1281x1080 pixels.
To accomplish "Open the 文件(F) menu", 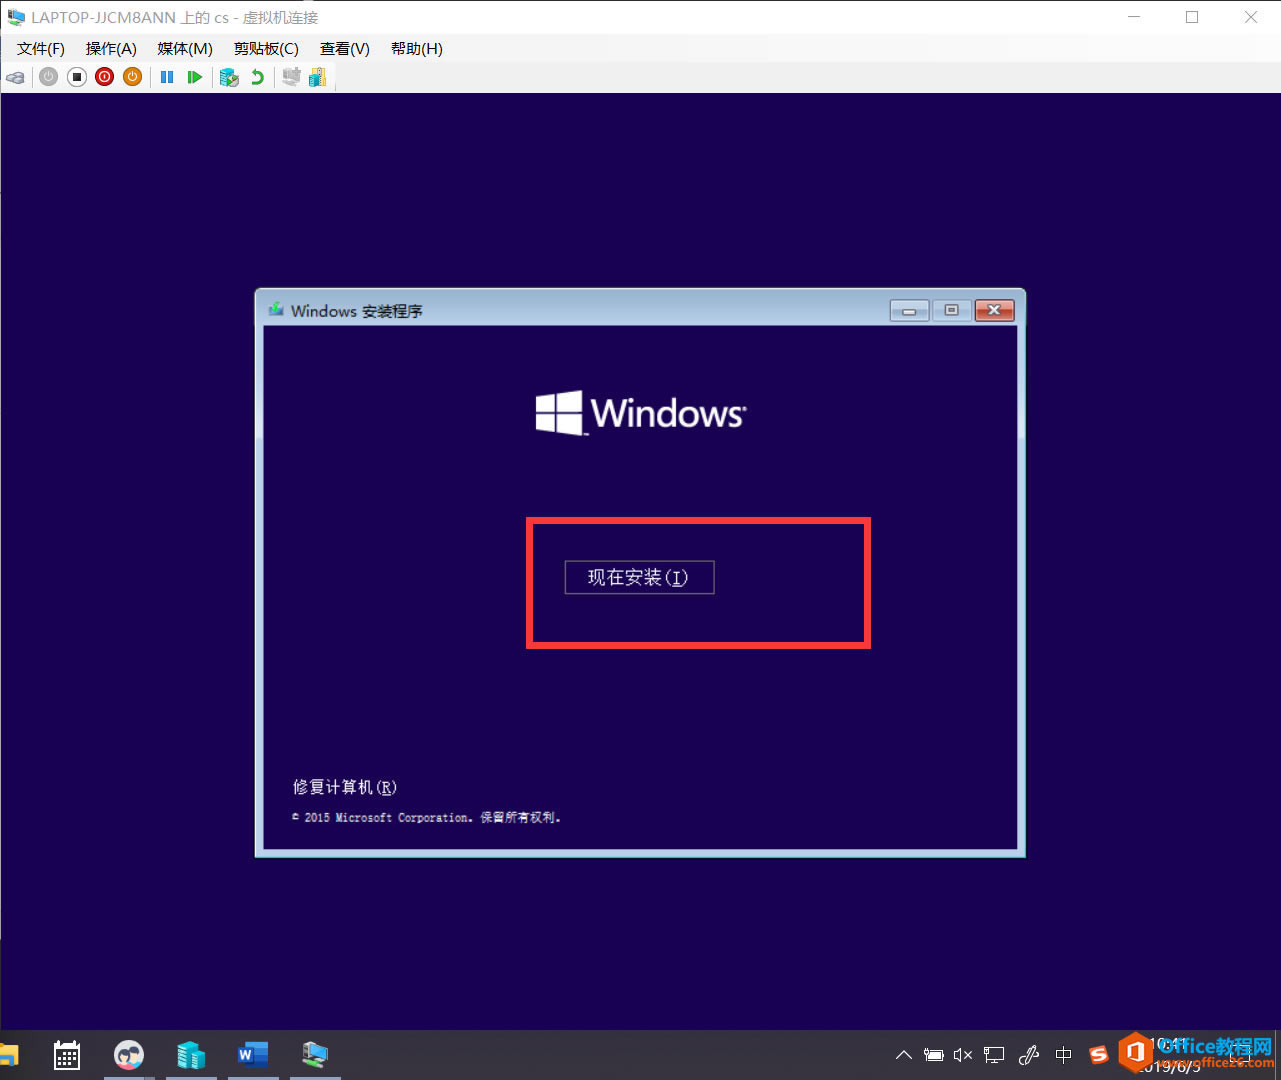I will click(x=41, y=49).
